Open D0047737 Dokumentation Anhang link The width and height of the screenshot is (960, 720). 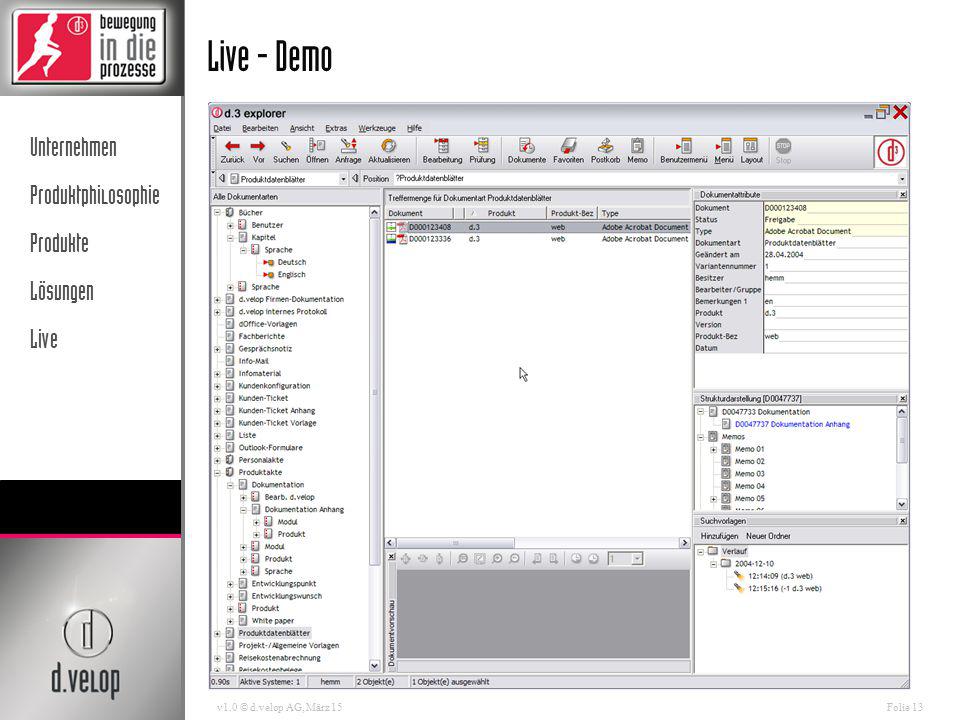click(792, 424)
